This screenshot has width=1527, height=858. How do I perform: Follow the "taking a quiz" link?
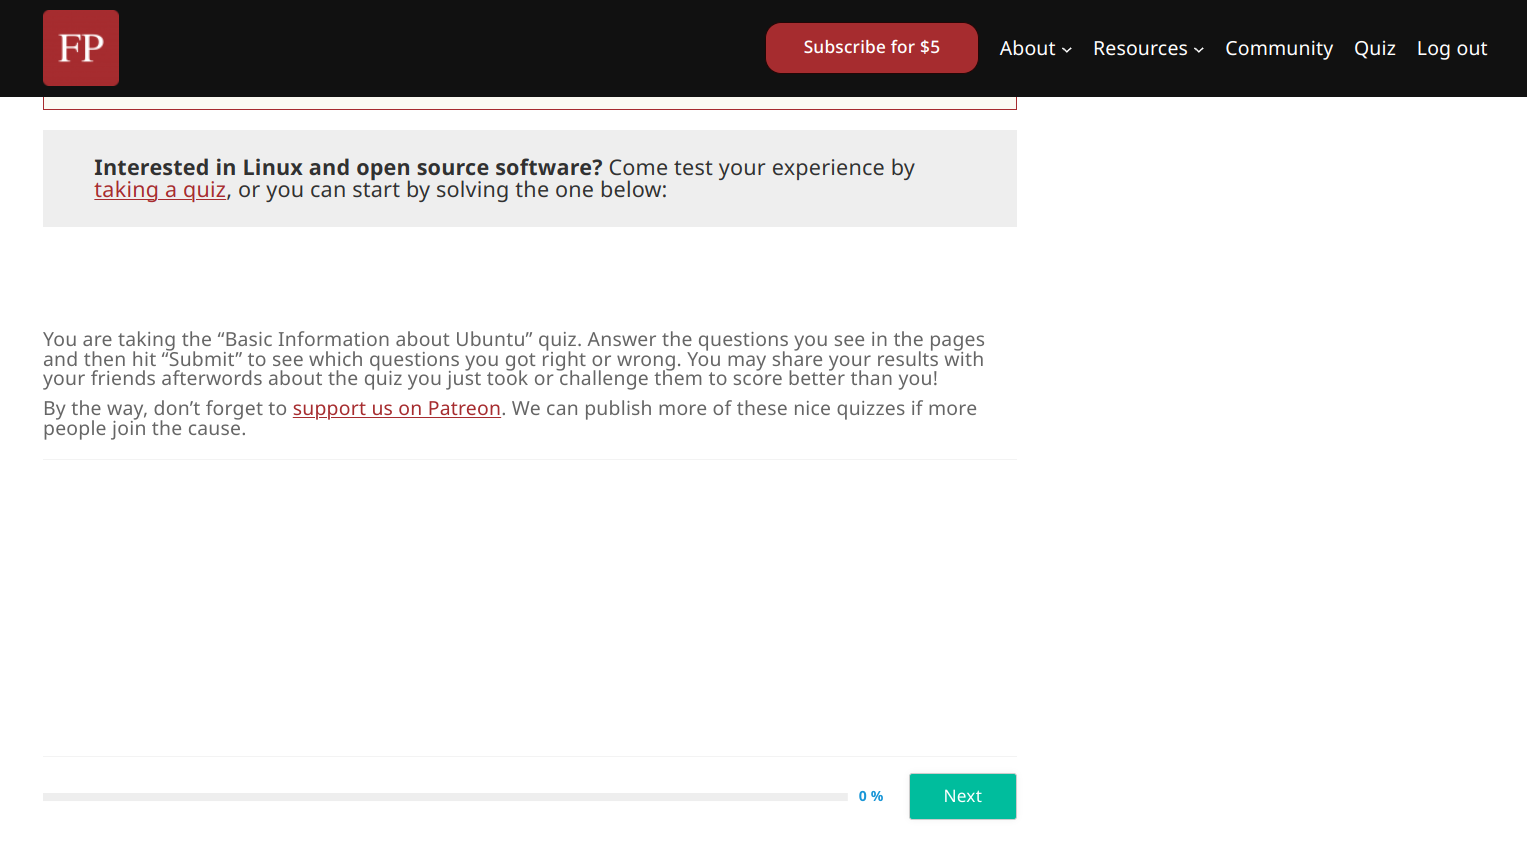click(x=160, y=190)
